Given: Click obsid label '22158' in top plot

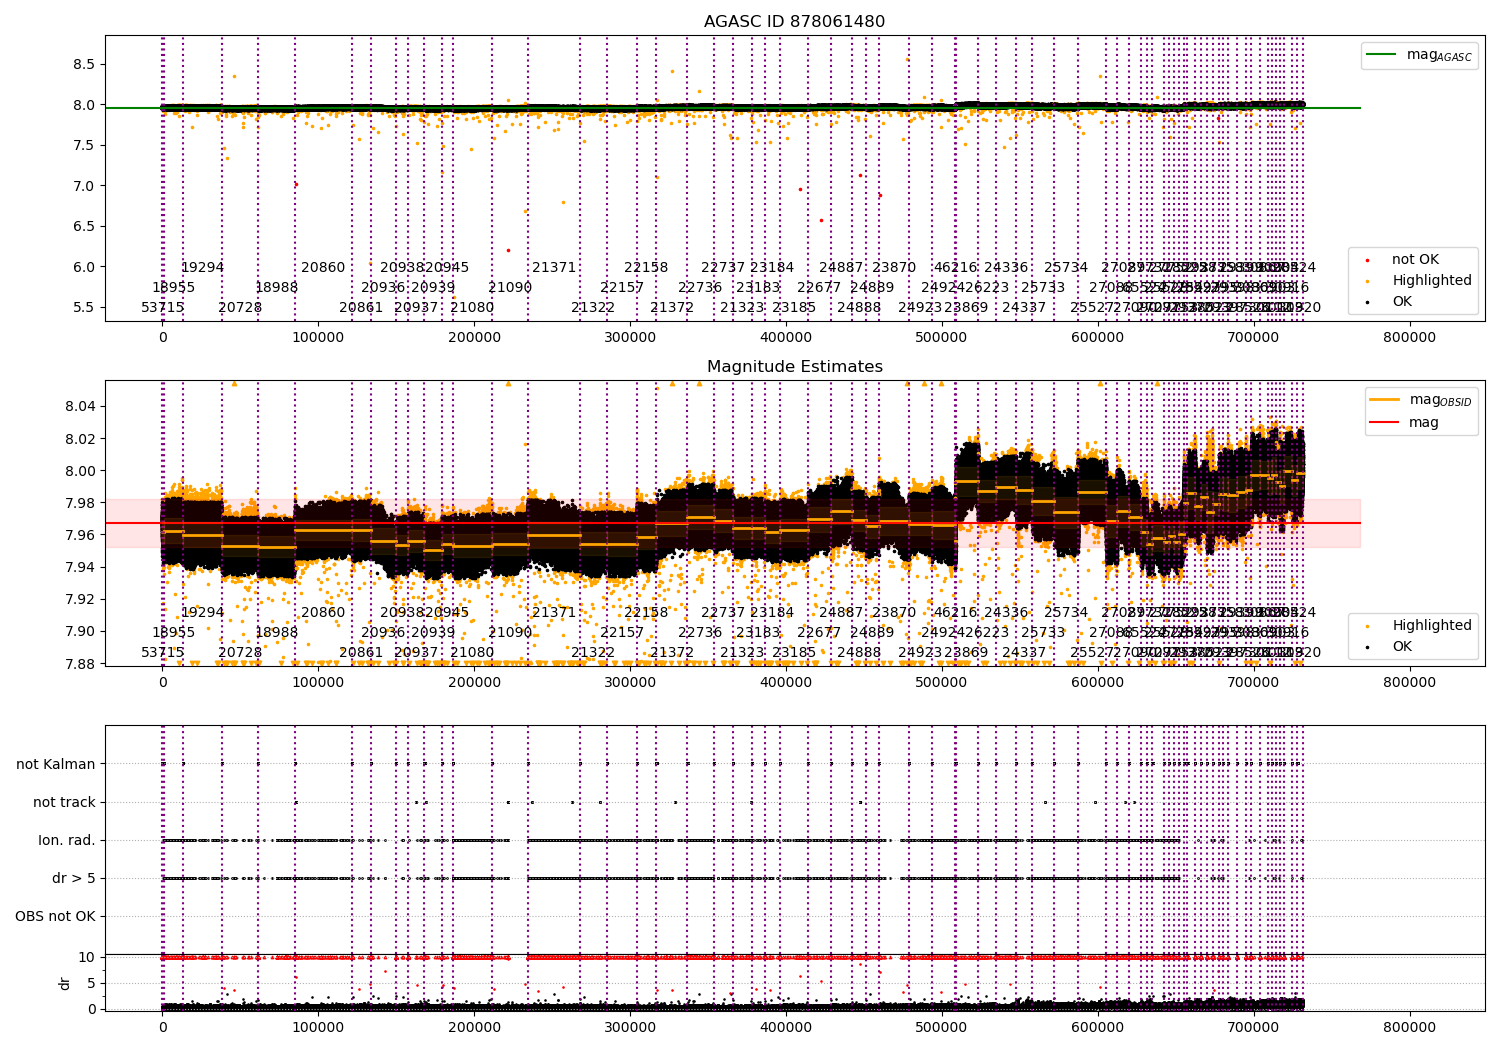Looking at the screenshot, I should click(646, 267).
